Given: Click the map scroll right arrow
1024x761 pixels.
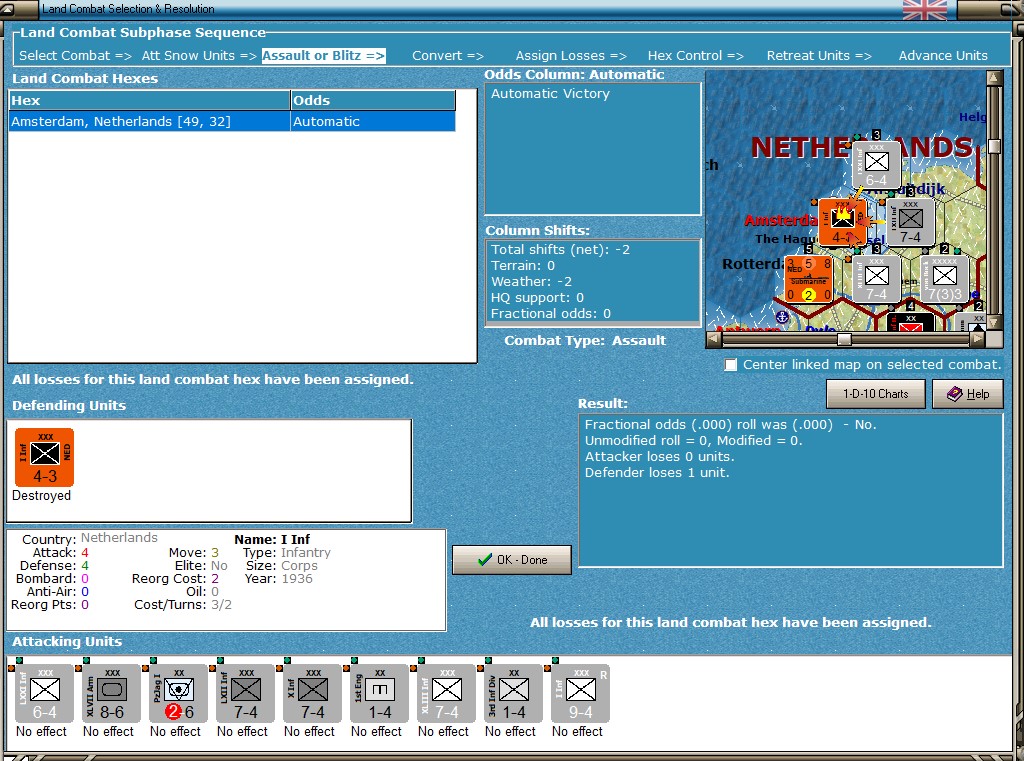Looking at the screenshot, I should pos(977,339).
